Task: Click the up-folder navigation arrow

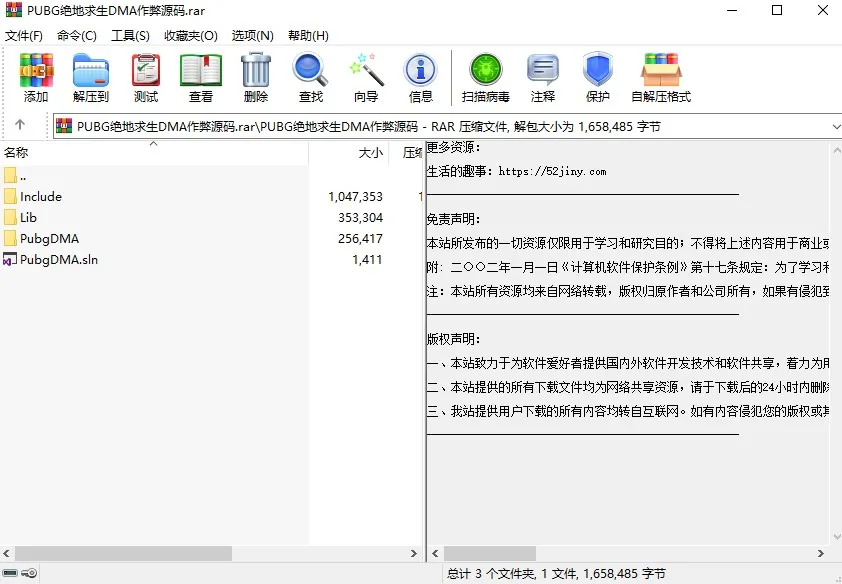Action: [x=22, y=126]
